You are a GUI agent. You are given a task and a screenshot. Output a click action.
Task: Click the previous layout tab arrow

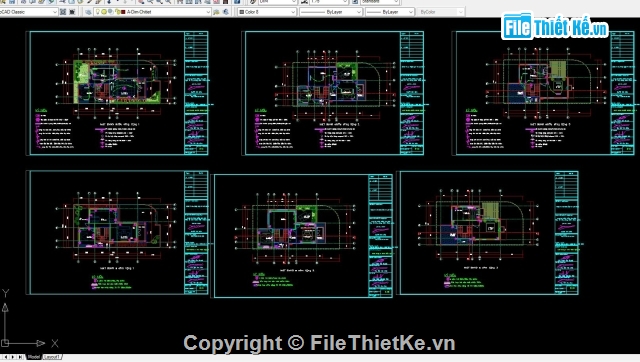click(x=7, y=357)
